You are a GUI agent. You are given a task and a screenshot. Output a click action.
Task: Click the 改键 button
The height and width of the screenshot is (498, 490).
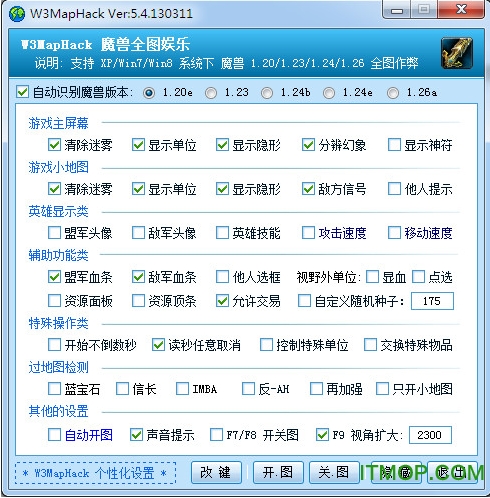coord(216,473)
